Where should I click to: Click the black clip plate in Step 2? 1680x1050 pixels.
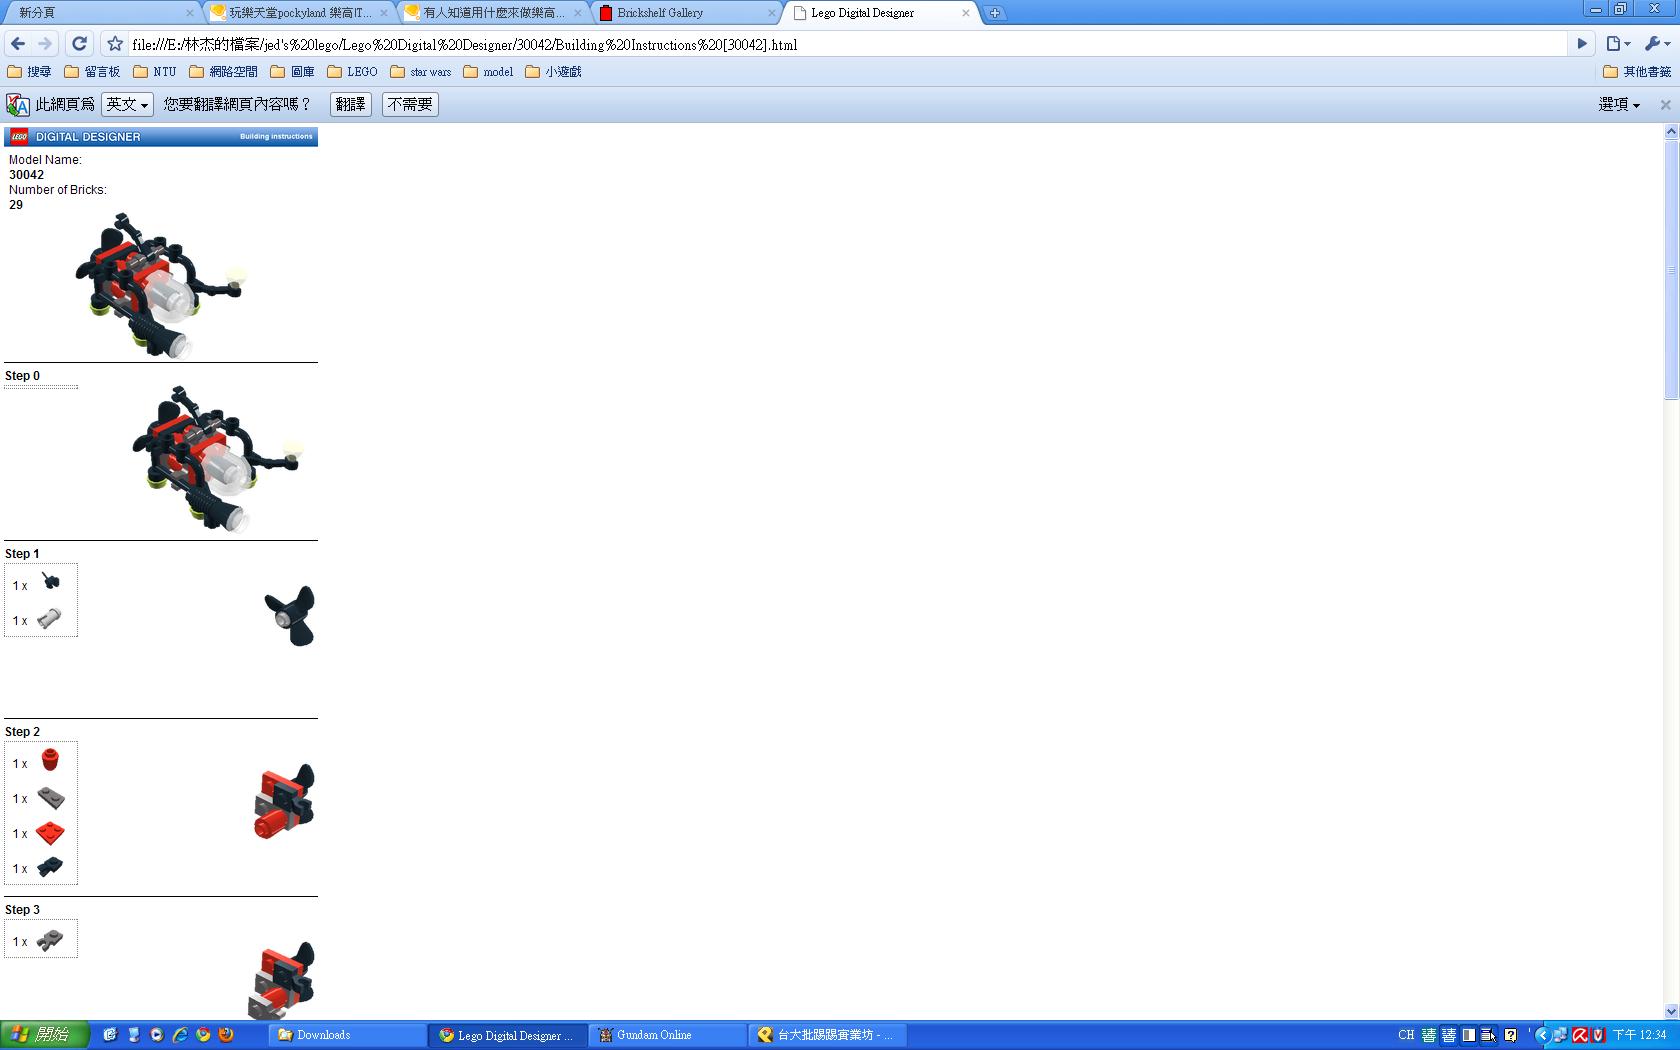[50, 868]
